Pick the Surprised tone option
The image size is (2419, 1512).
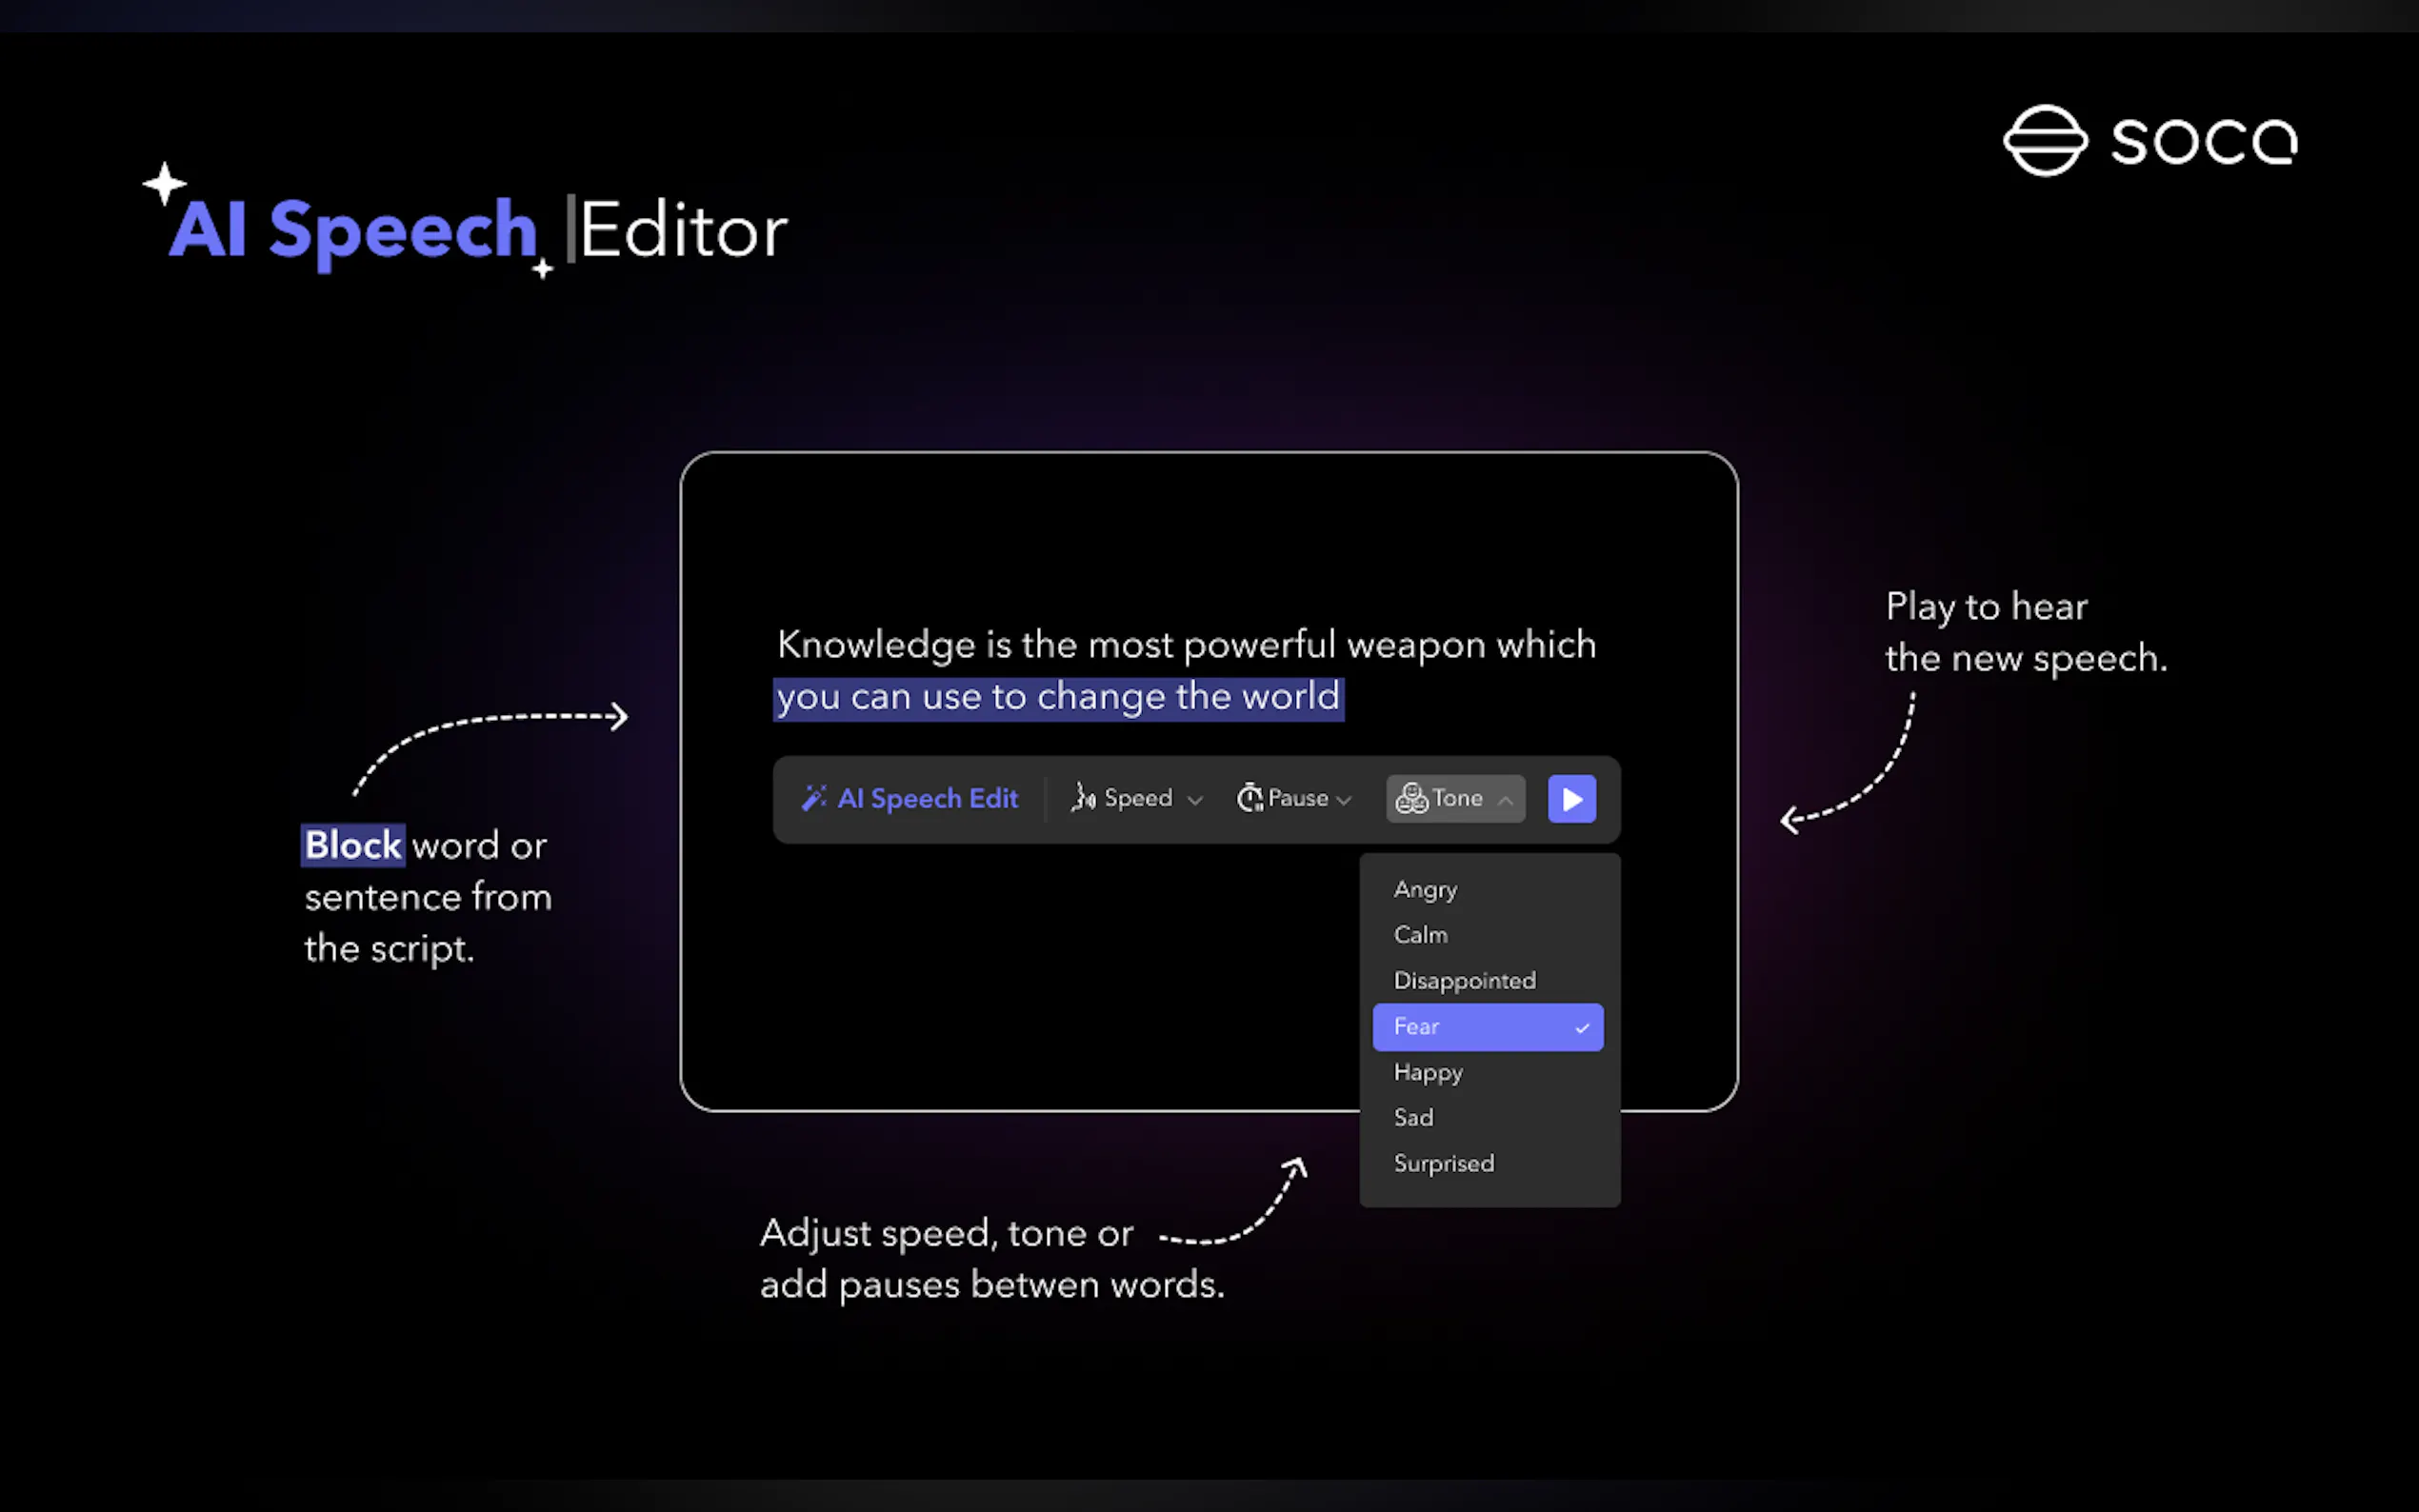pyautogui.click(x=1443, y=1163)
